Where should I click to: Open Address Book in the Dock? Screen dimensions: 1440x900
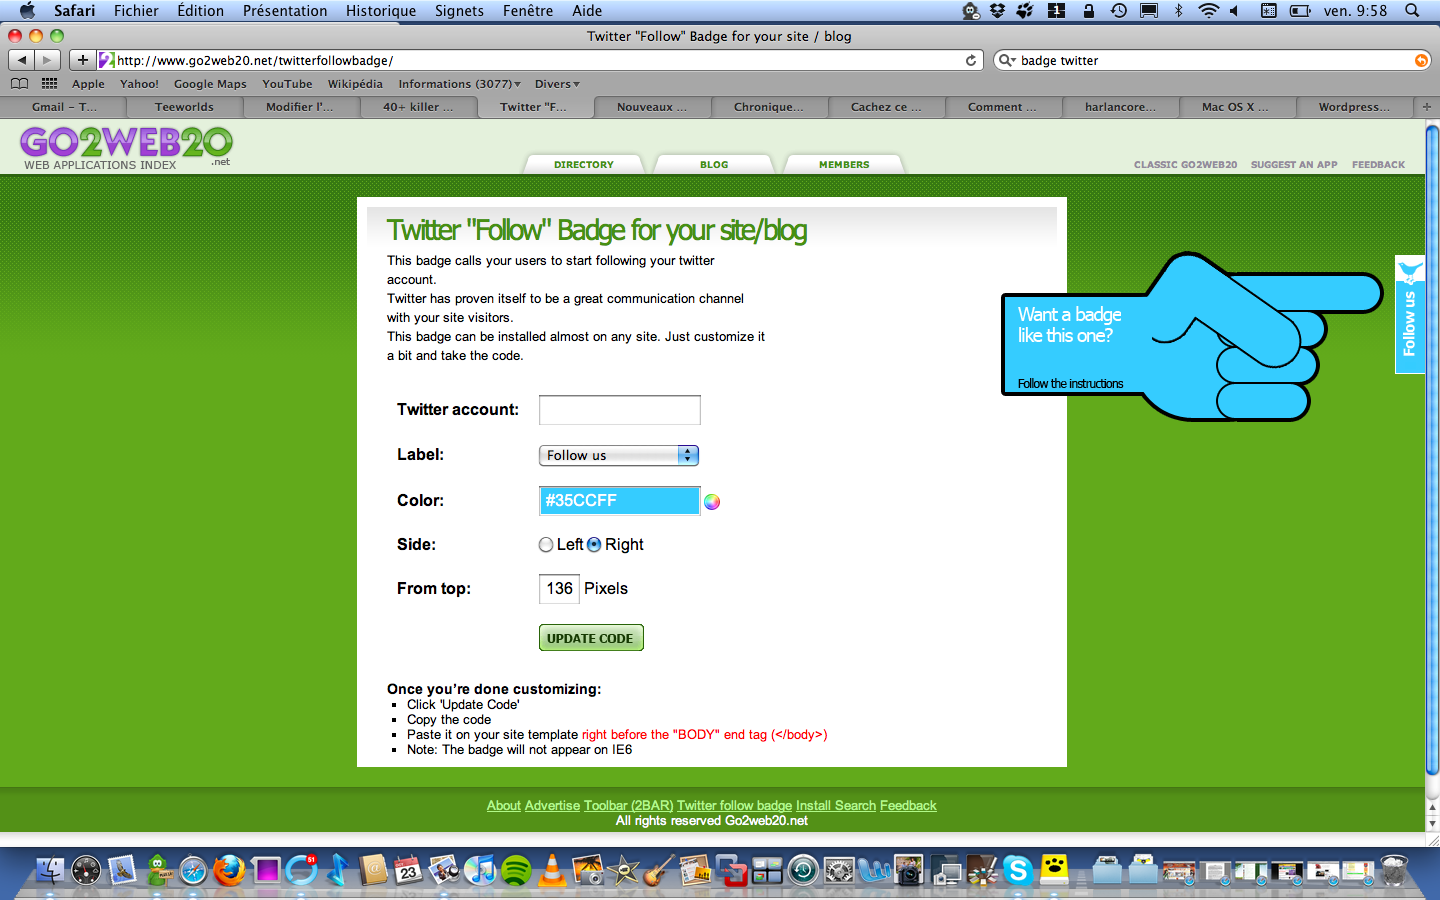[x=373, y=870]
